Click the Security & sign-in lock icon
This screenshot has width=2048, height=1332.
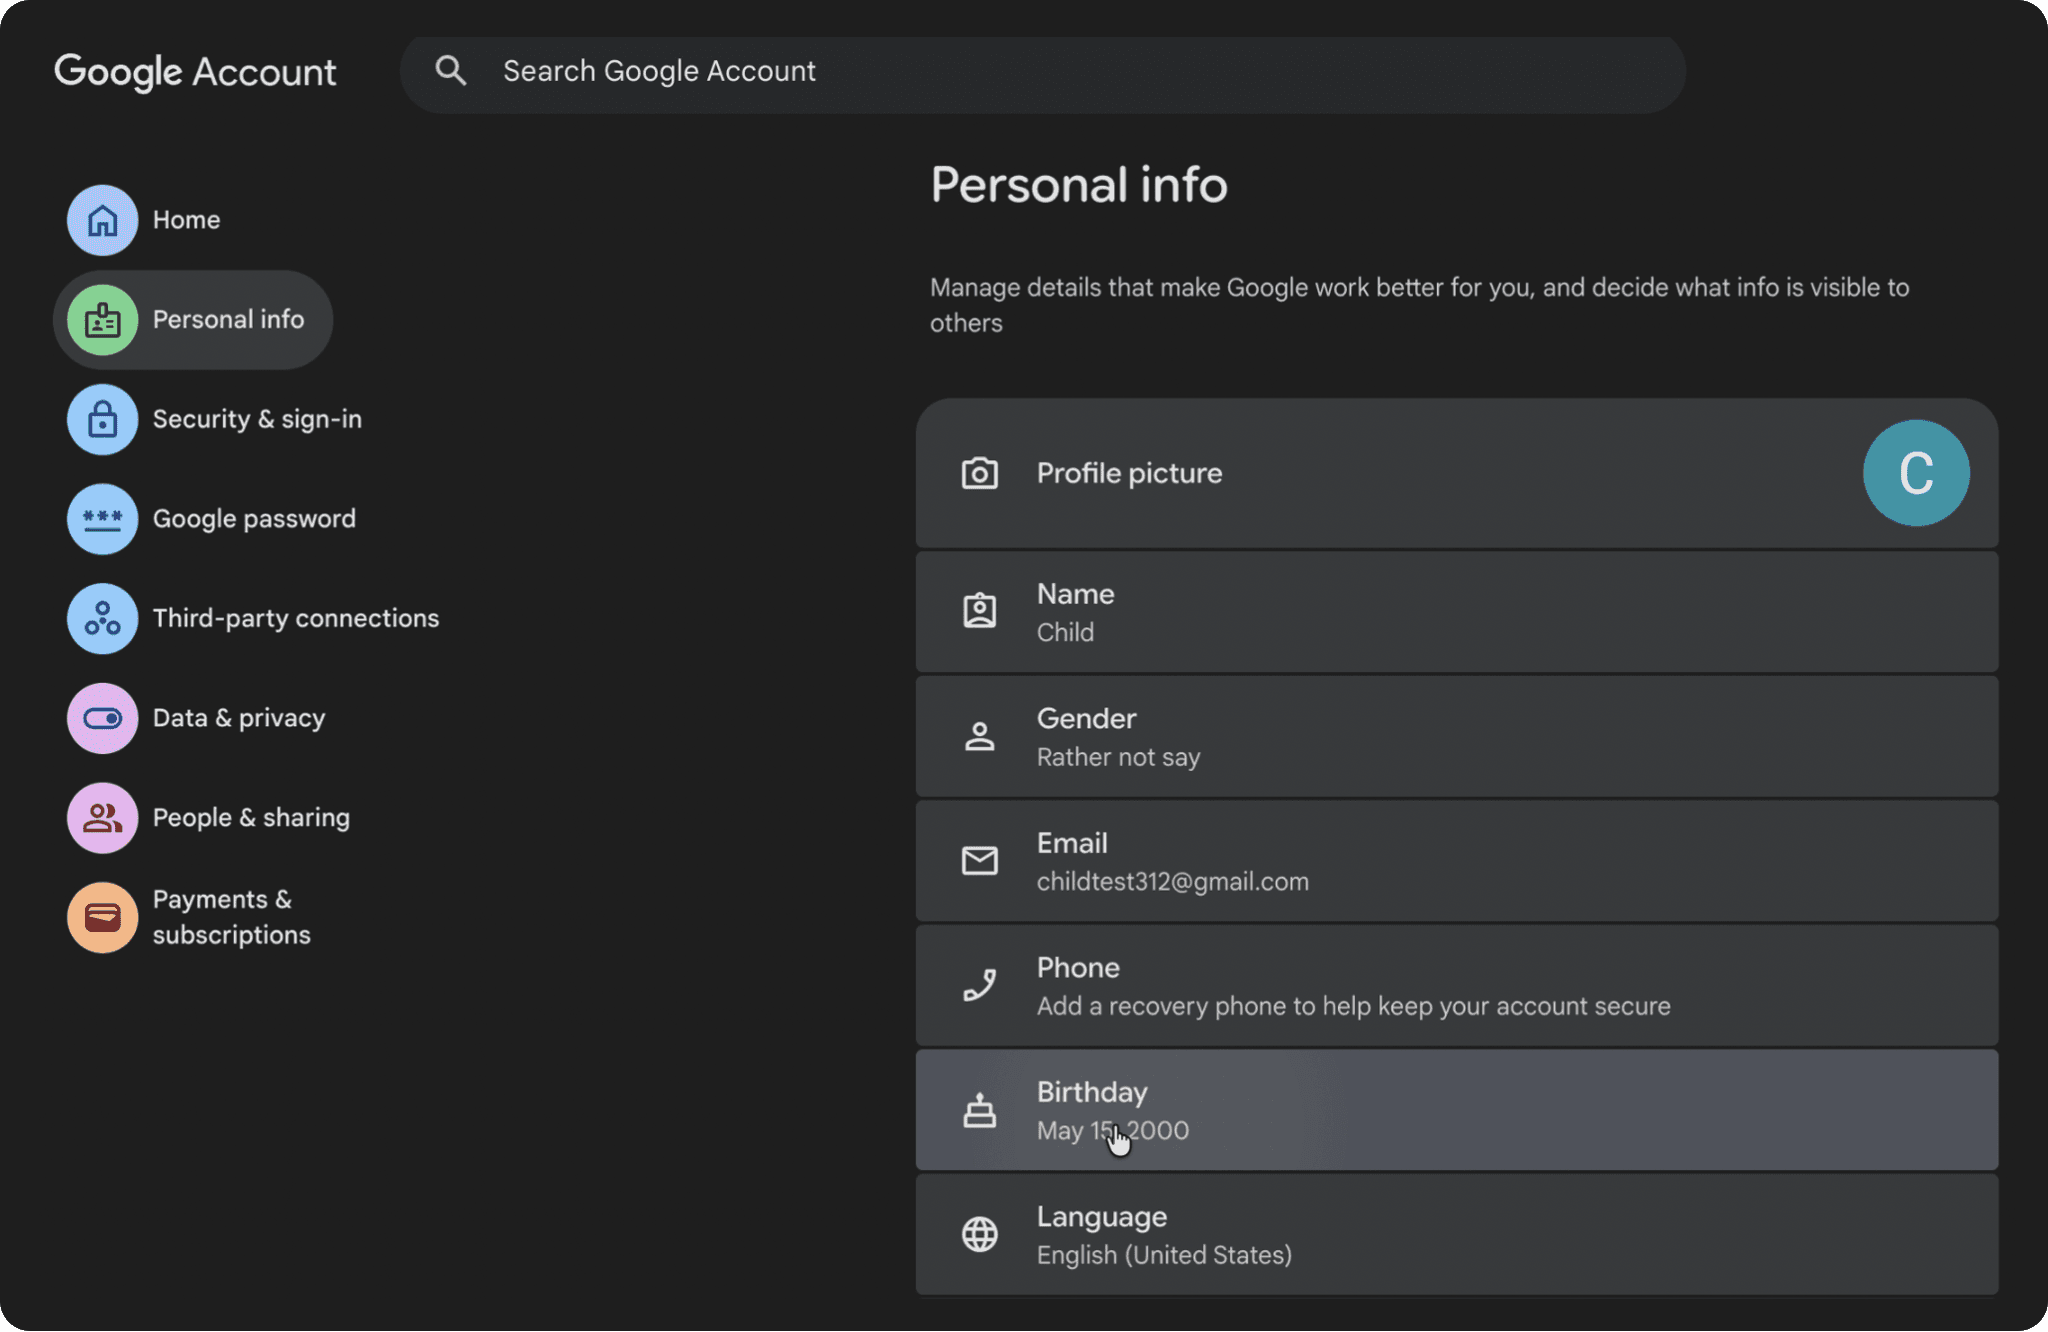coord(102,419)
